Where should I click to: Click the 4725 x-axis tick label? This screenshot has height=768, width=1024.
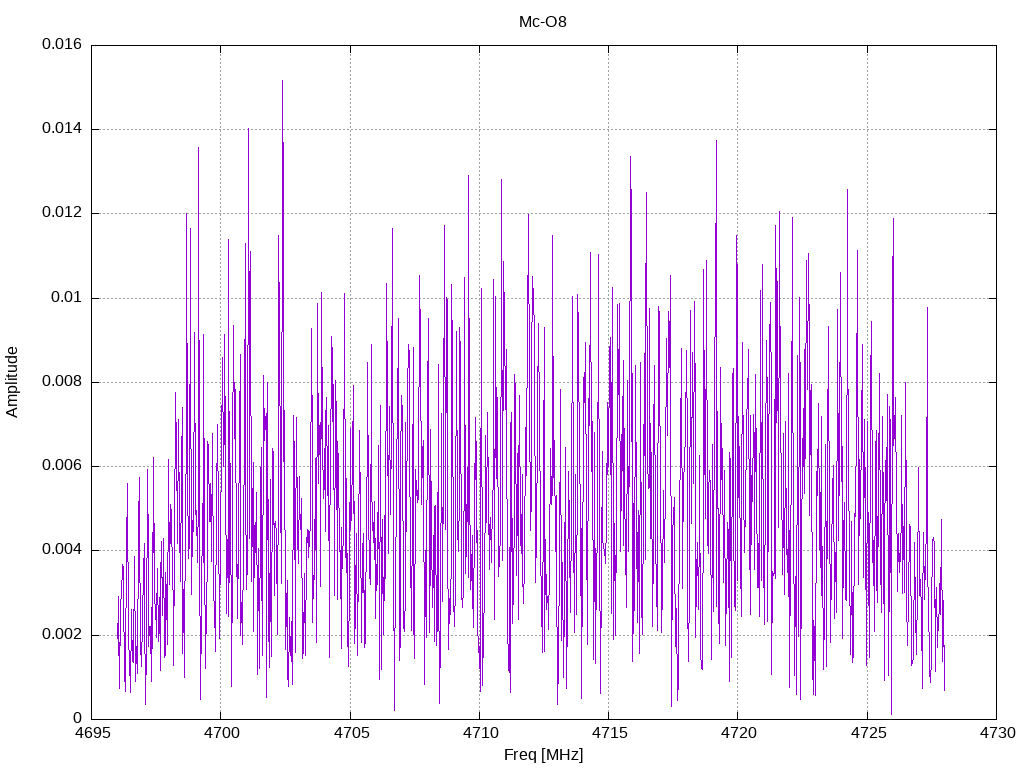867,733
